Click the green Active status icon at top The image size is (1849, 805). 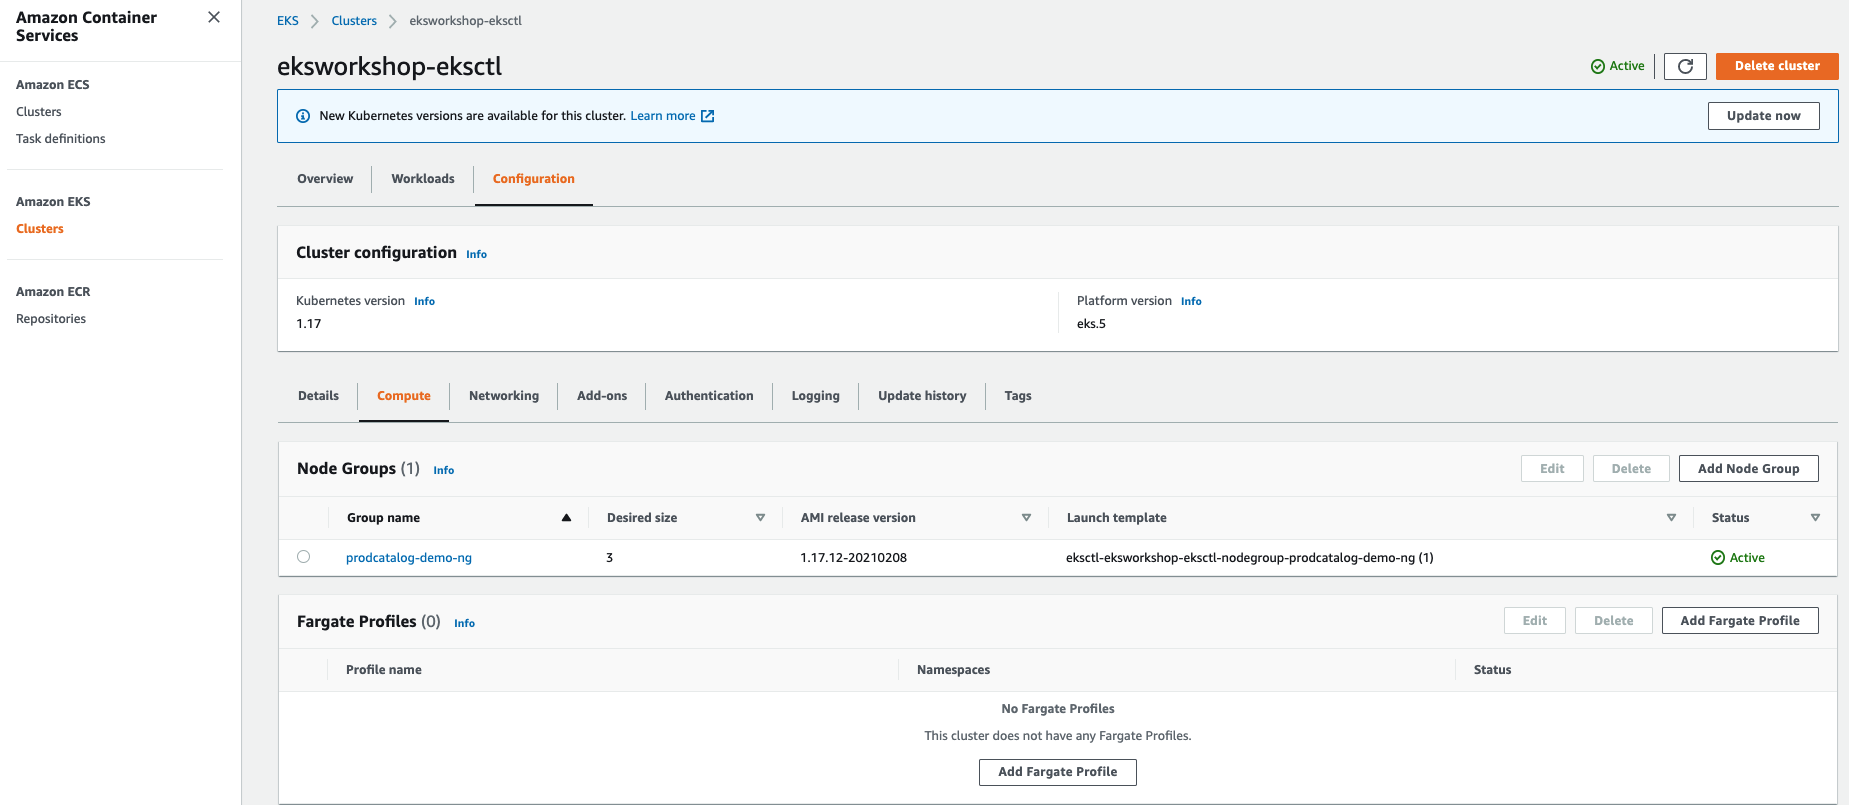(1598, 66)
